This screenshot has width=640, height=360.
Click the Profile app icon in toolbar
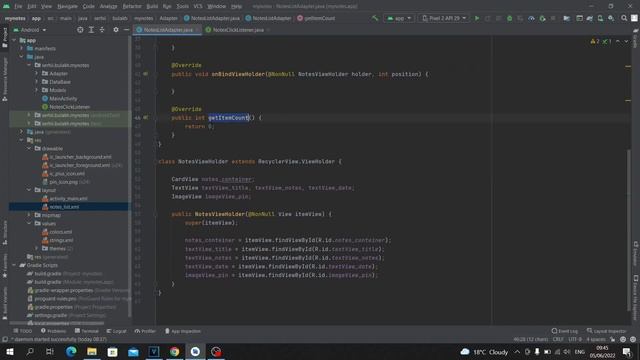(x=531, y=18)
